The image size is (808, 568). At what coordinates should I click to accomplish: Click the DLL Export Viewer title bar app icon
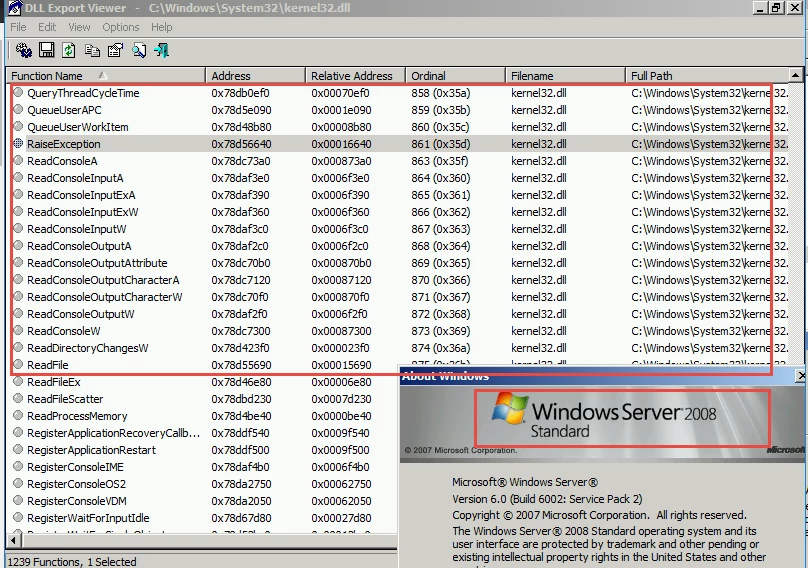[x=14, y=8]
